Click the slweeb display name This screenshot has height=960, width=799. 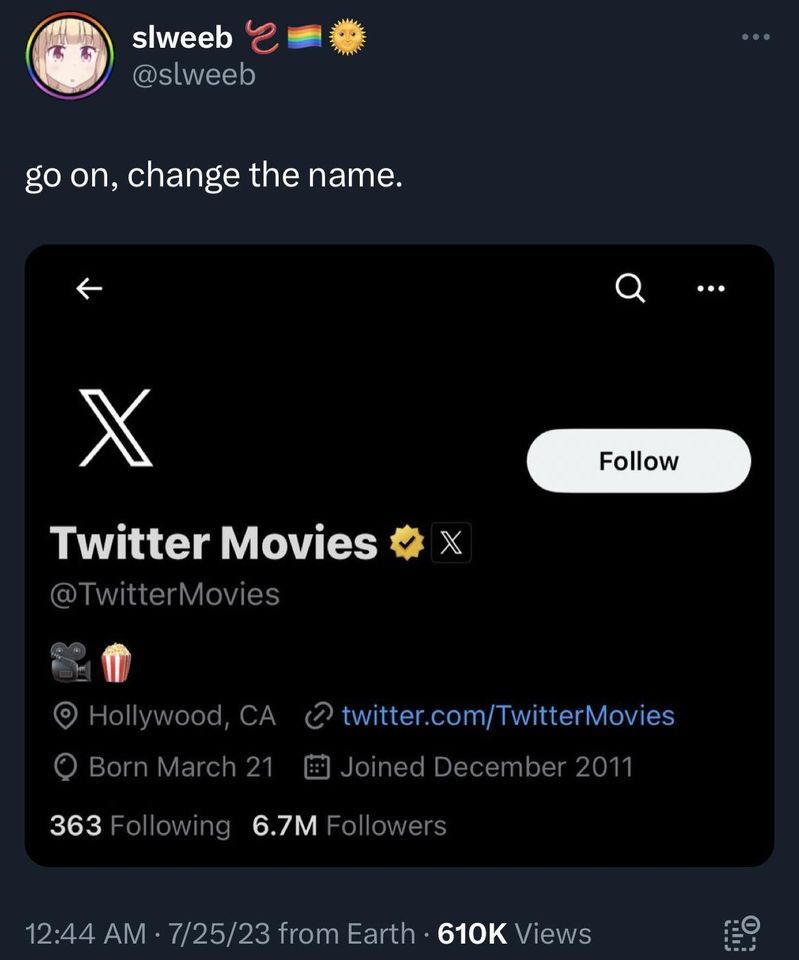click(182, 38)
